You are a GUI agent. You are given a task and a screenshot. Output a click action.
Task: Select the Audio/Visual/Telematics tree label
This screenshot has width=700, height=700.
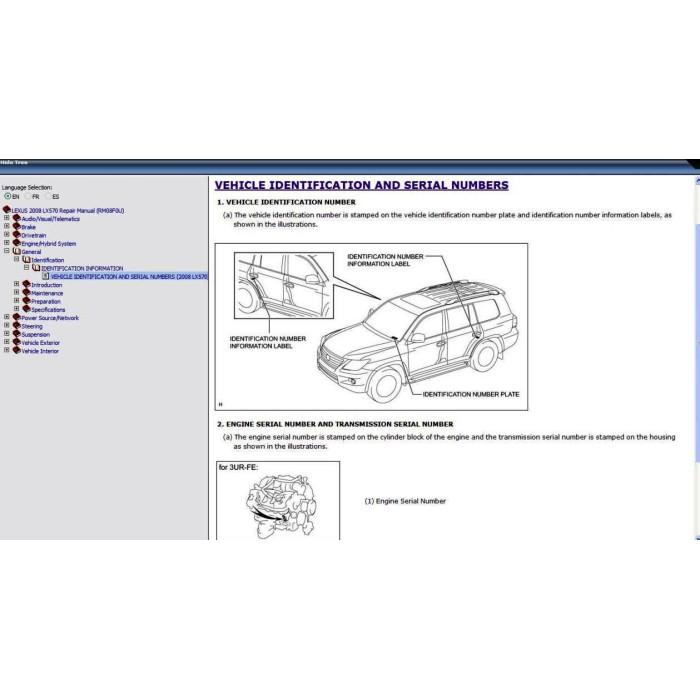[x=50, y=219]
